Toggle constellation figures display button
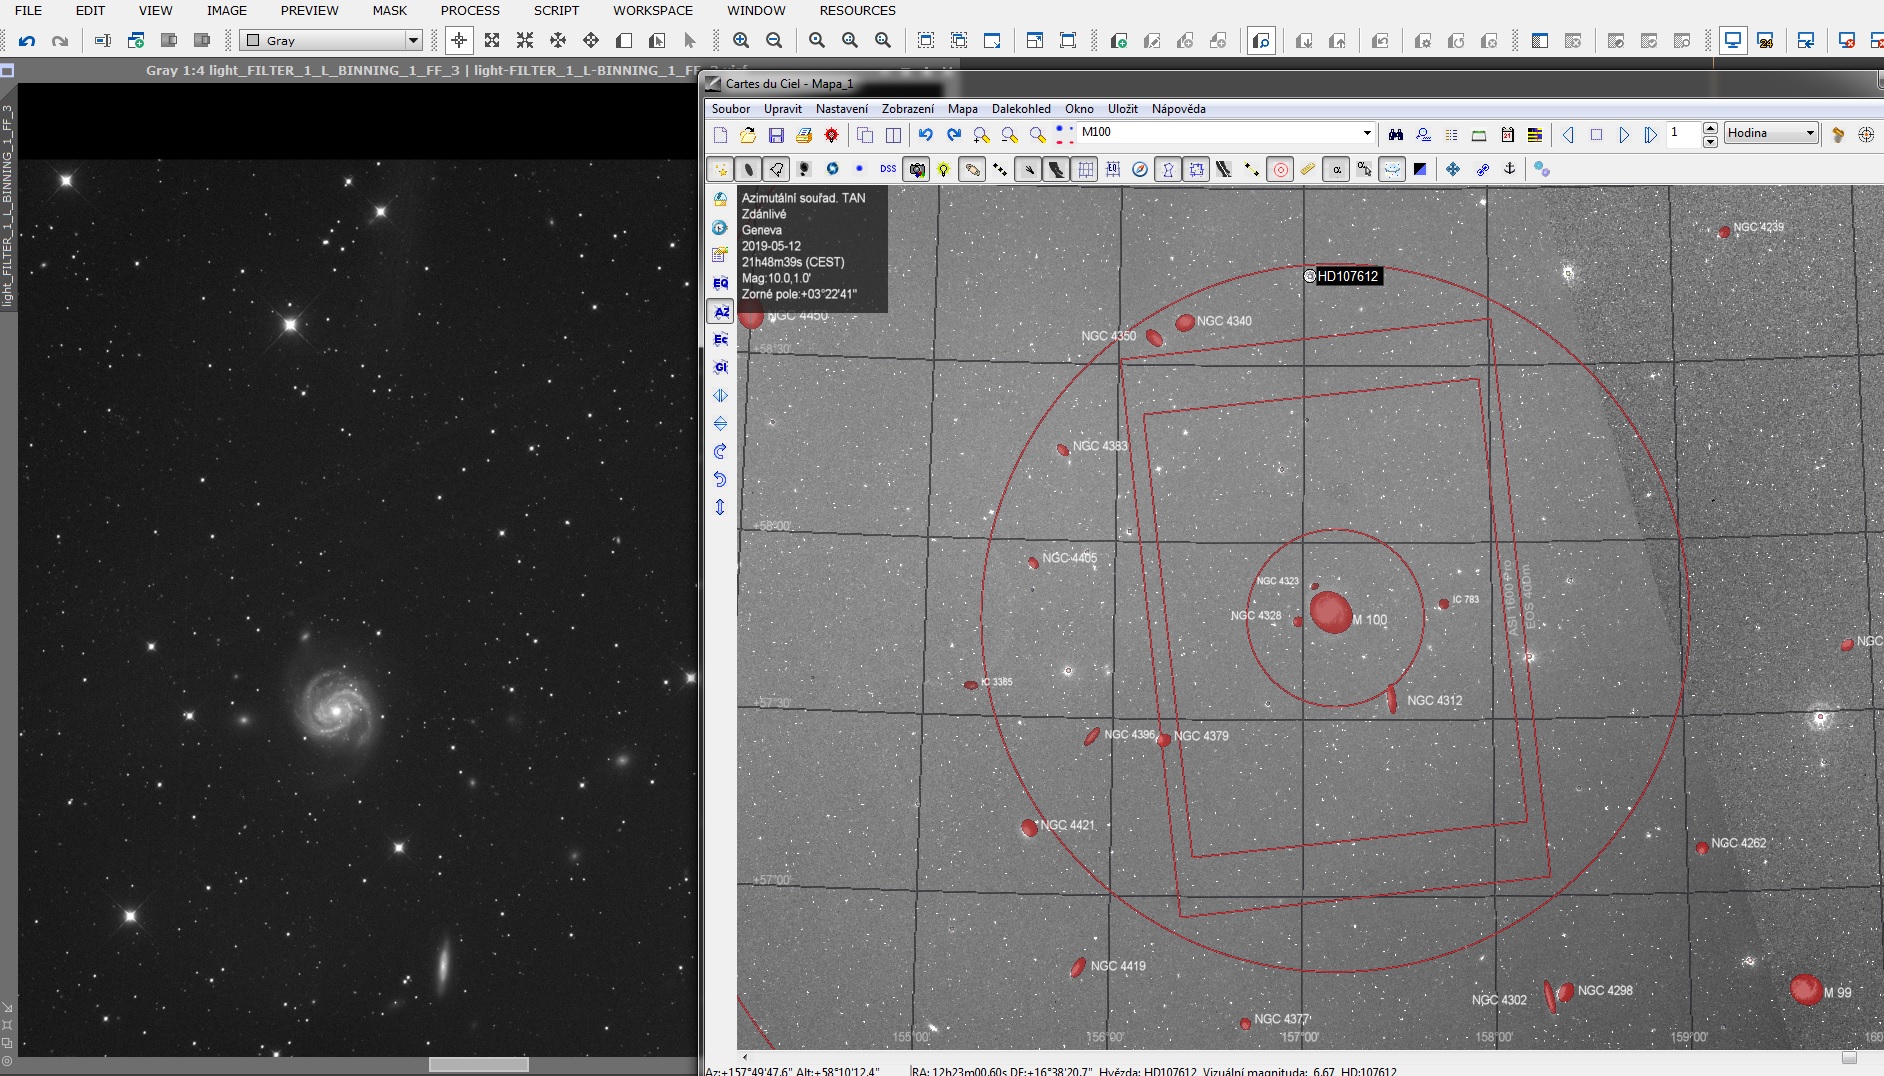This screenshot has height=1076, width=1884. pos(1168,169)
